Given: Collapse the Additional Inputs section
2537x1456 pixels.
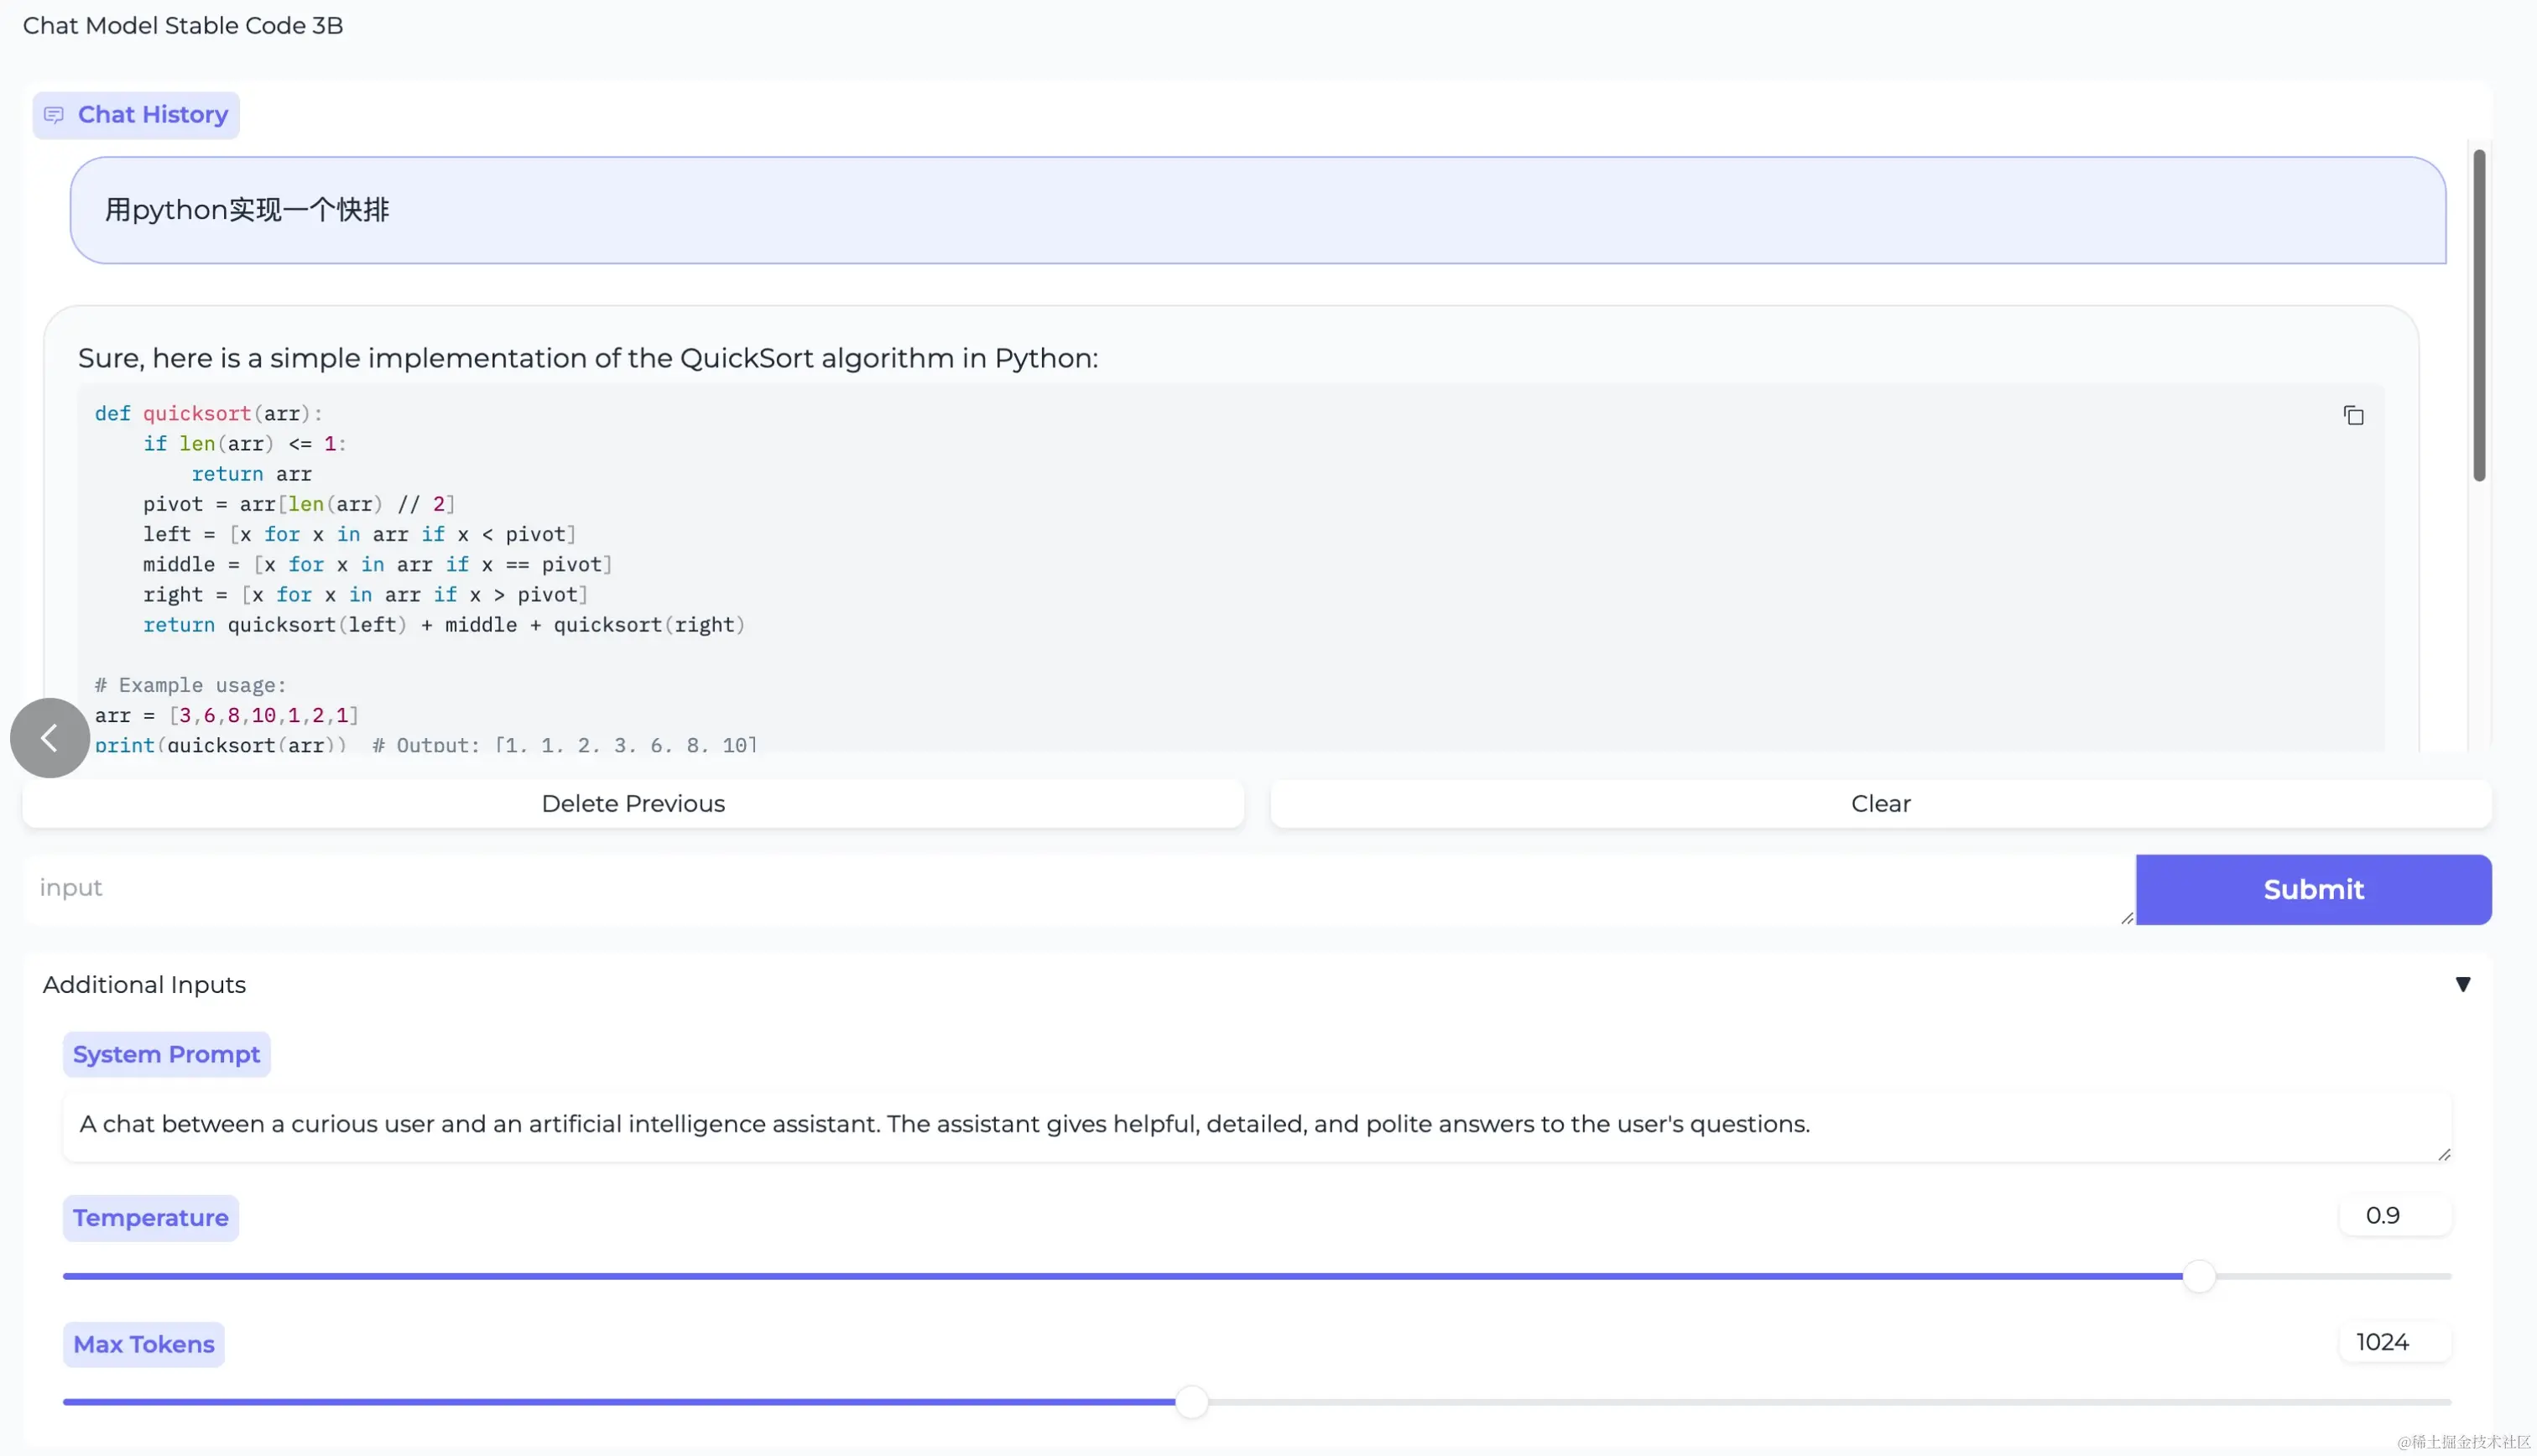Looking at the screenshot, I should pos(2462,984).
